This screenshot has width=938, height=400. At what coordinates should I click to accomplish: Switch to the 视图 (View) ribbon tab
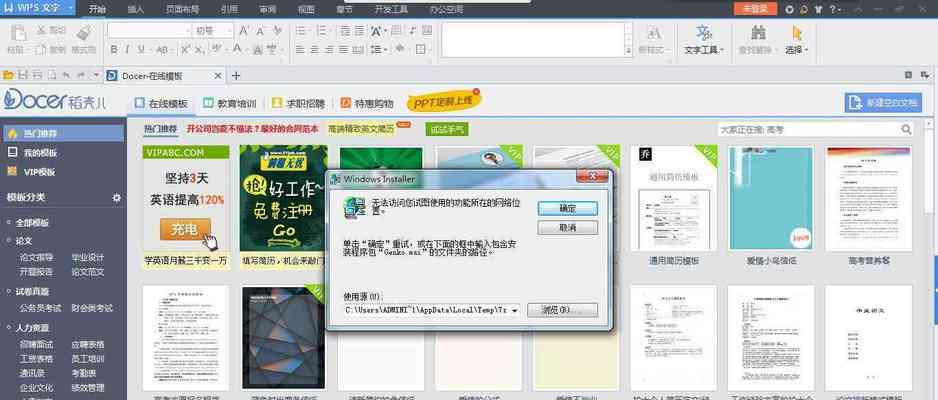click(306, 9)
